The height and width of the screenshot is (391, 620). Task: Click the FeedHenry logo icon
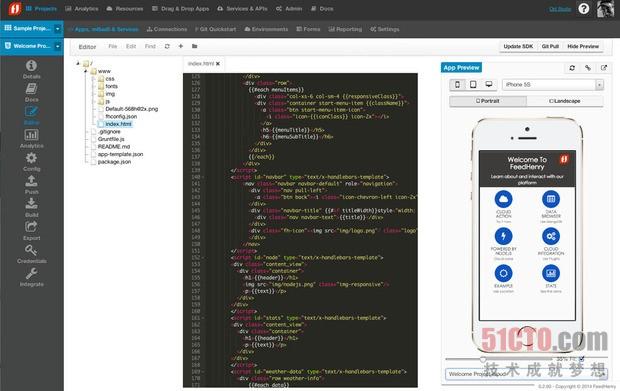14,9
